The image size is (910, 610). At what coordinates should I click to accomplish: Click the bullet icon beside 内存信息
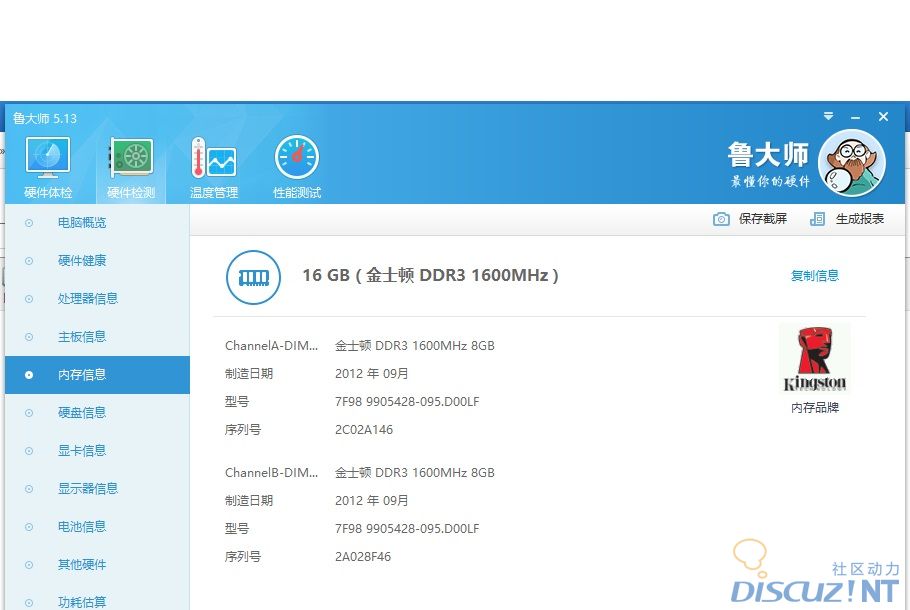(28, 375)
